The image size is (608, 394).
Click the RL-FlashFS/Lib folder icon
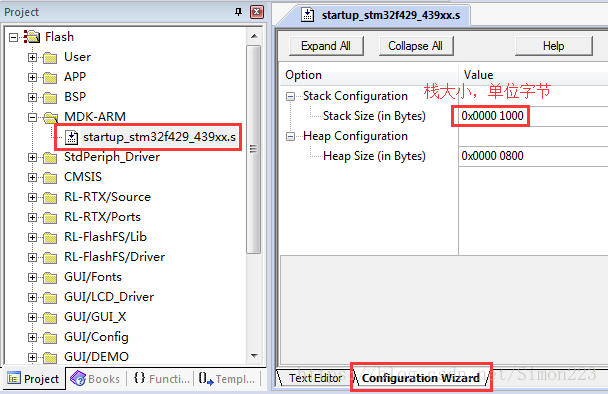point(50,237)
